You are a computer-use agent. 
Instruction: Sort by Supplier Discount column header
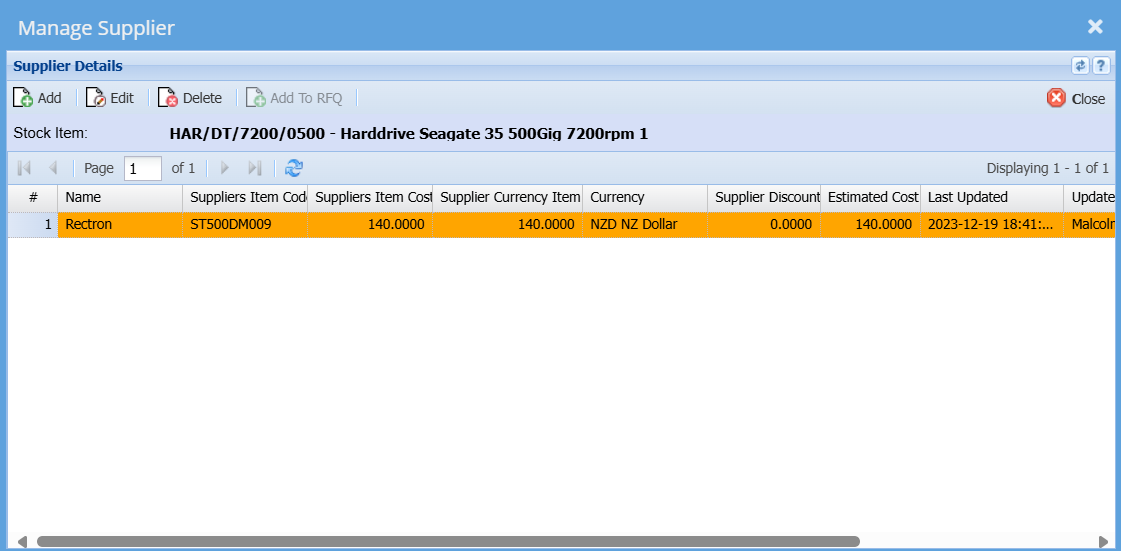(x=764, y=197)
